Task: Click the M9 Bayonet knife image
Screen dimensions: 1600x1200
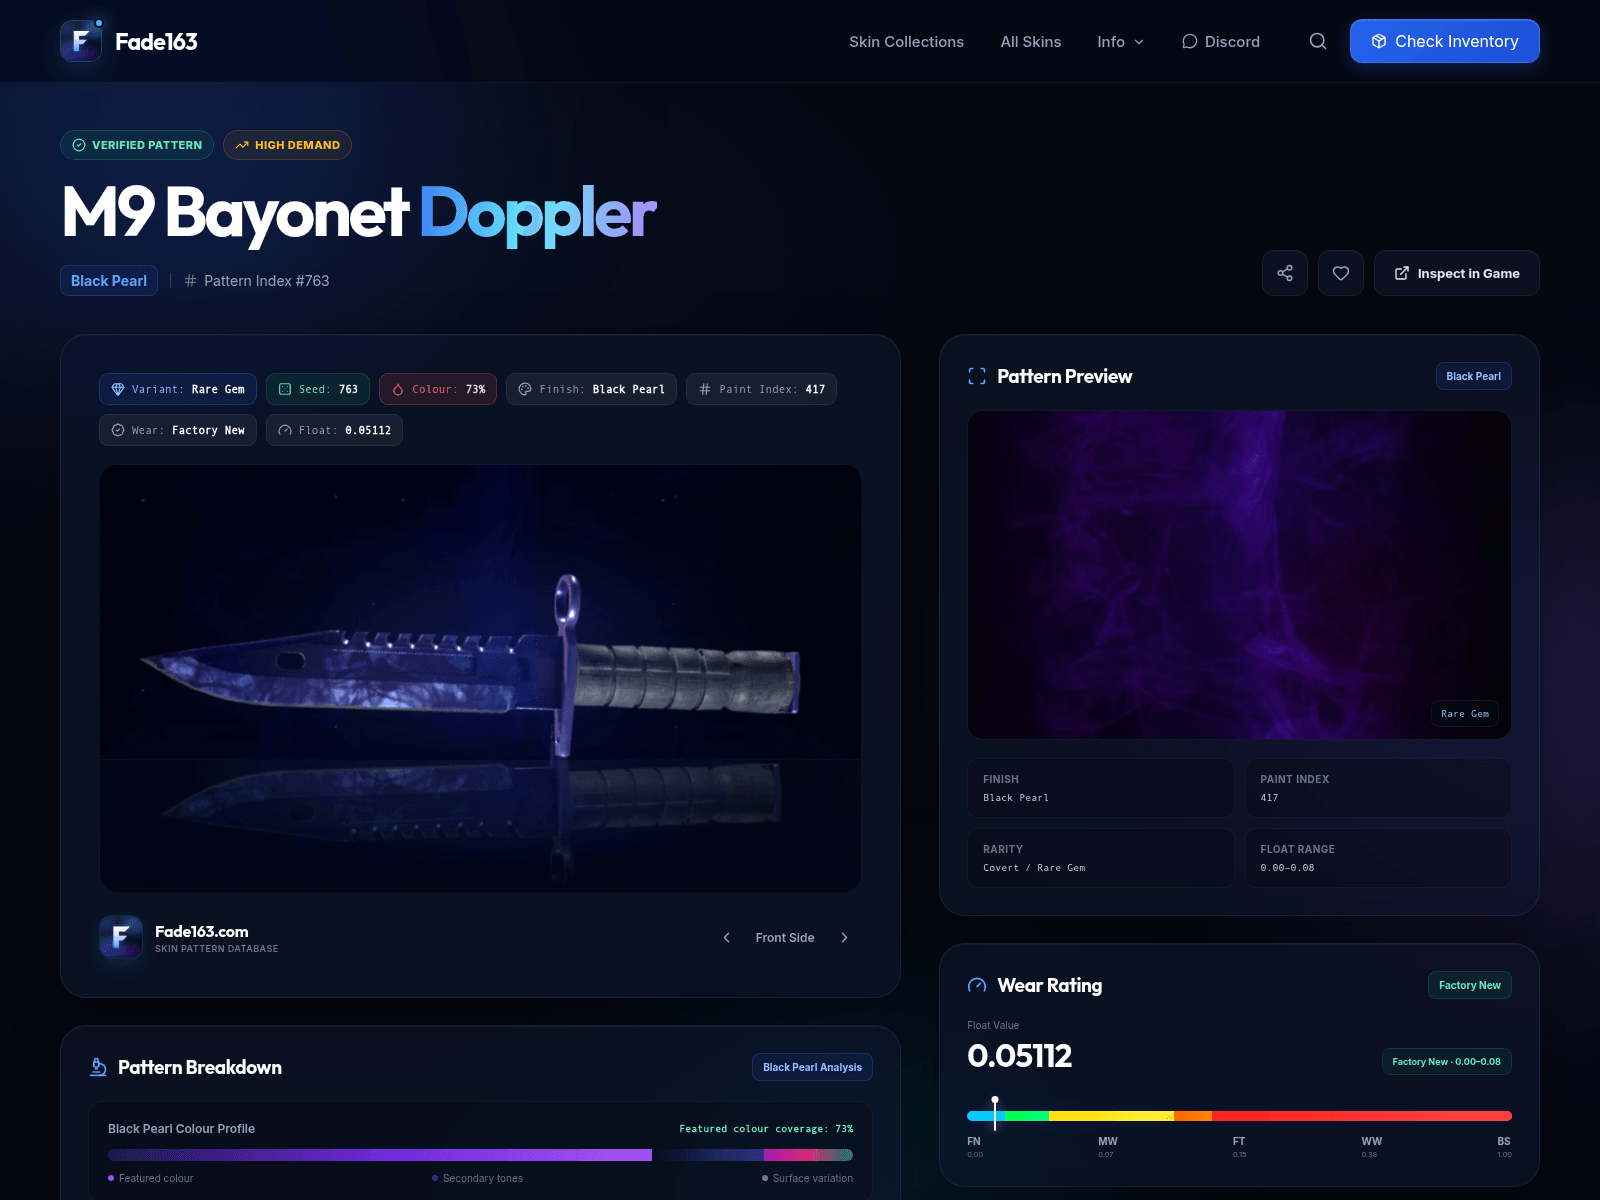Action: [x=480, y=678]
